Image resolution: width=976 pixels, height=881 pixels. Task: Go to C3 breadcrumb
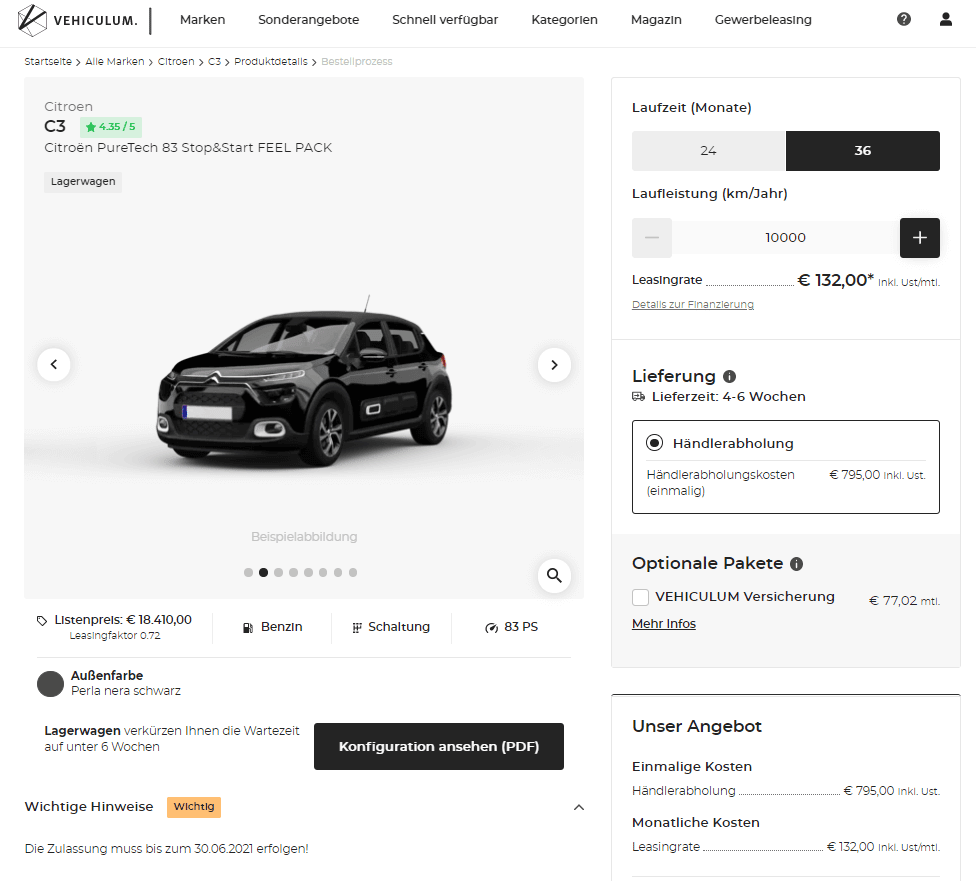pos(214,62)
